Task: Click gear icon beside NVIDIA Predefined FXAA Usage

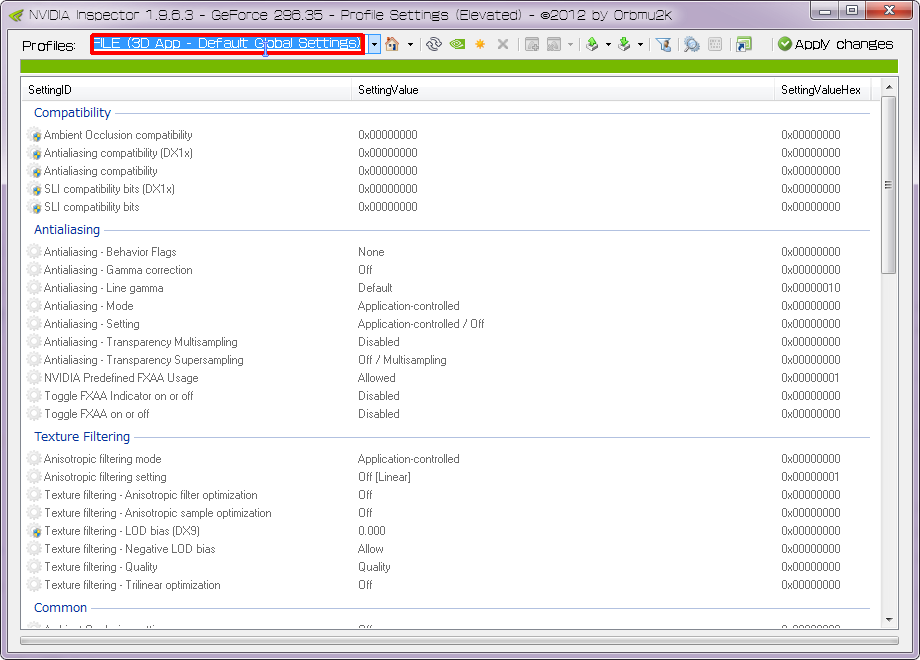Action: pyautogui.click(x=35, y=378)
